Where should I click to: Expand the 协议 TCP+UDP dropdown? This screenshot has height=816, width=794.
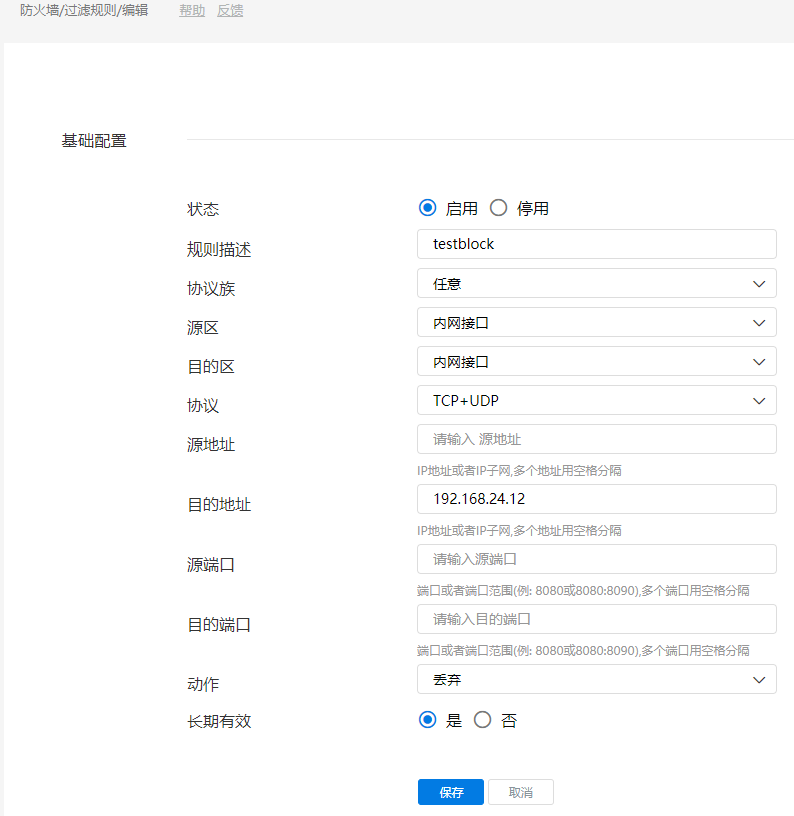[596, 400]
